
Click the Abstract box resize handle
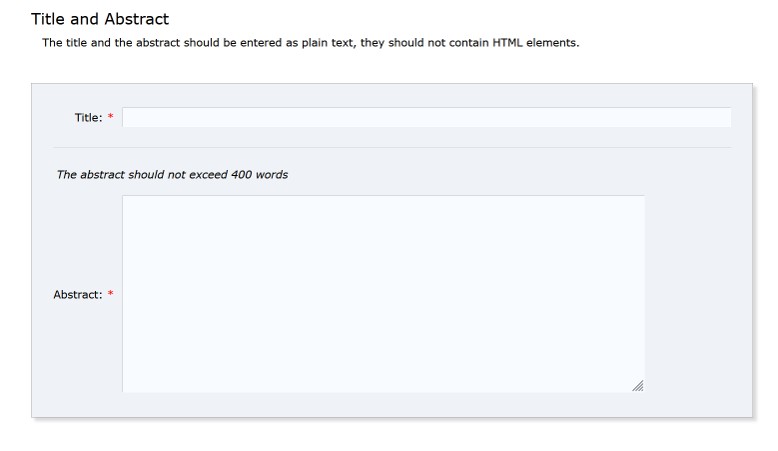coord(638,386)
